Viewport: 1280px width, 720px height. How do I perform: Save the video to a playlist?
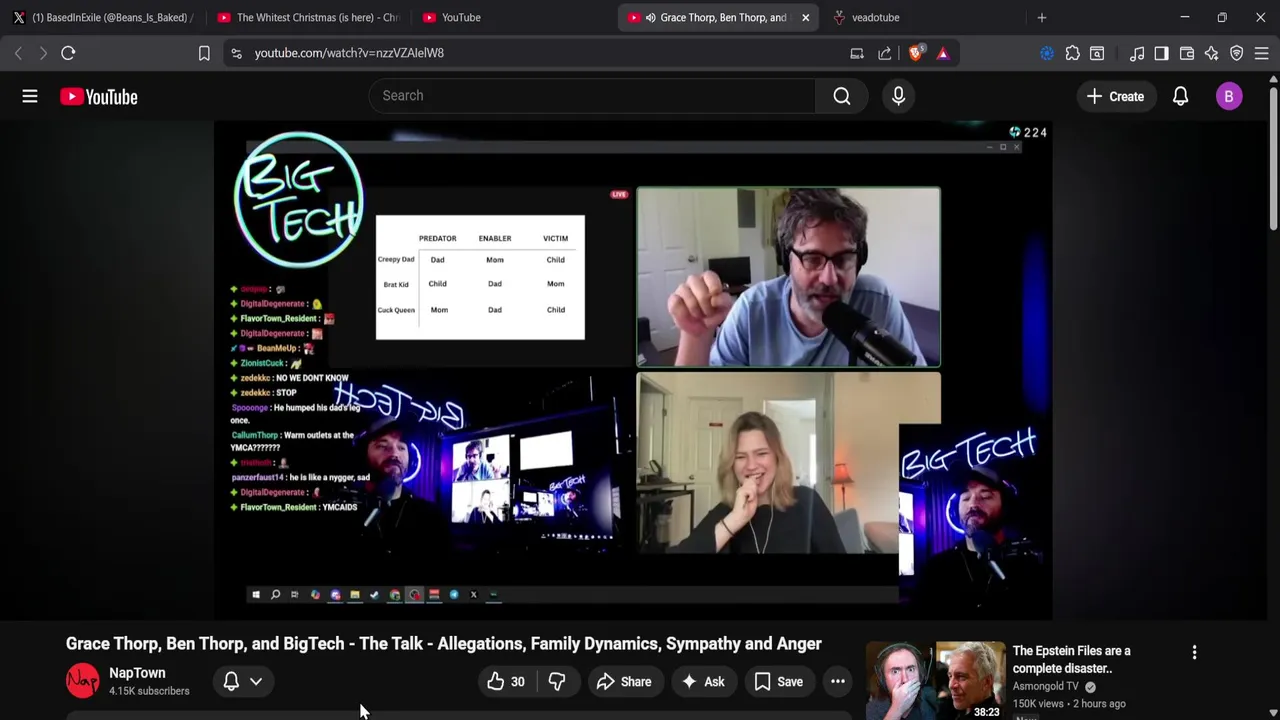click(778, 682)
